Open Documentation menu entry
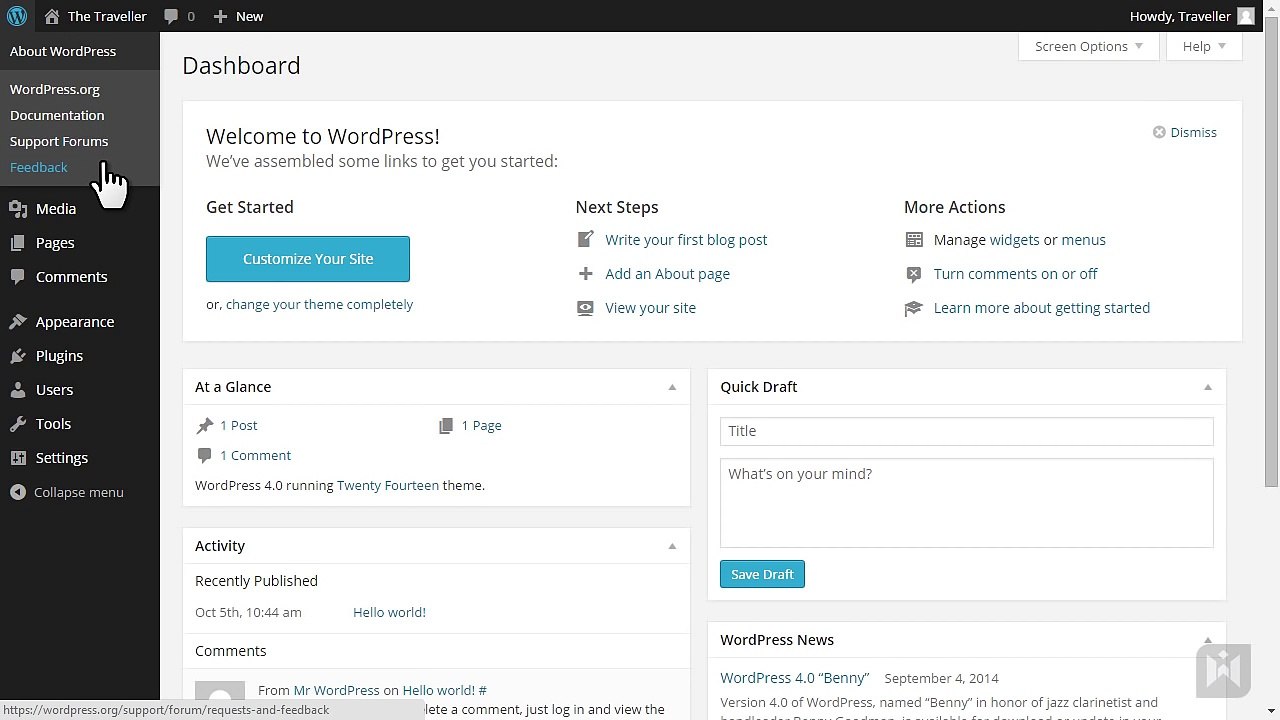The height and width of the screenshot is (720, 1280). tap(57, 115)
